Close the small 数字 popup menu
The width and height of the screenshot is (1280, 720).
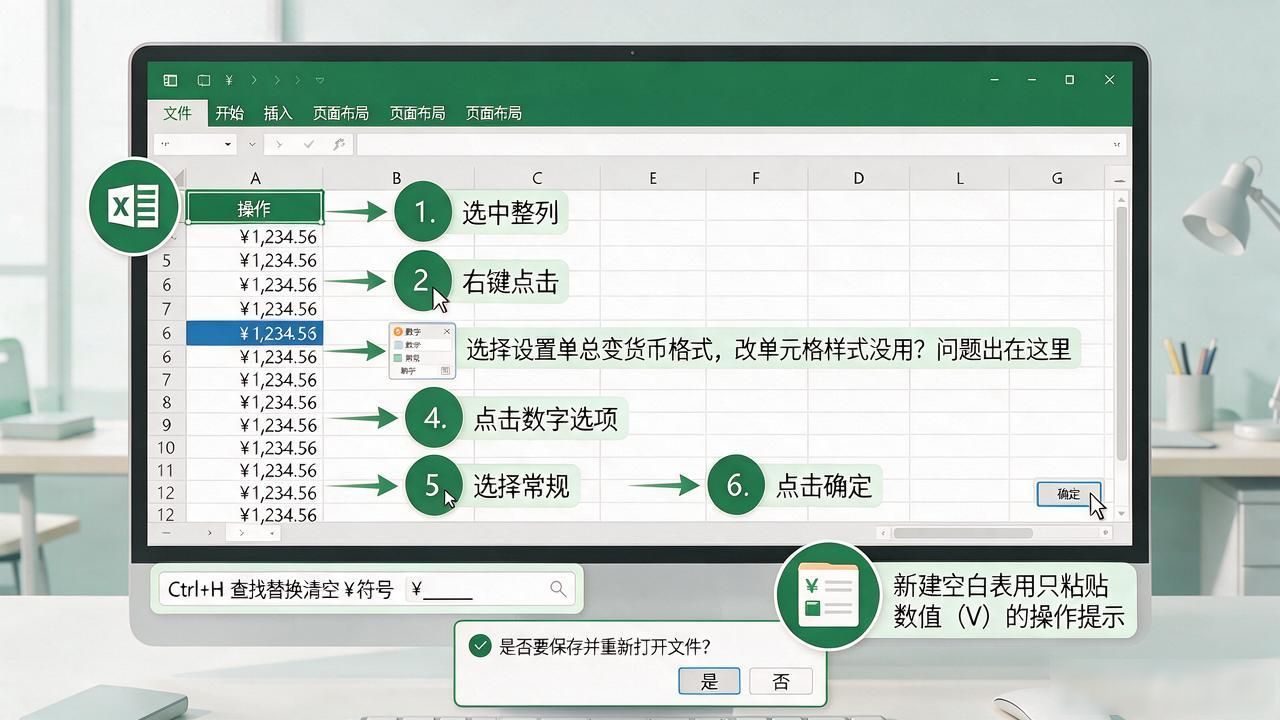tap(447, 331)
